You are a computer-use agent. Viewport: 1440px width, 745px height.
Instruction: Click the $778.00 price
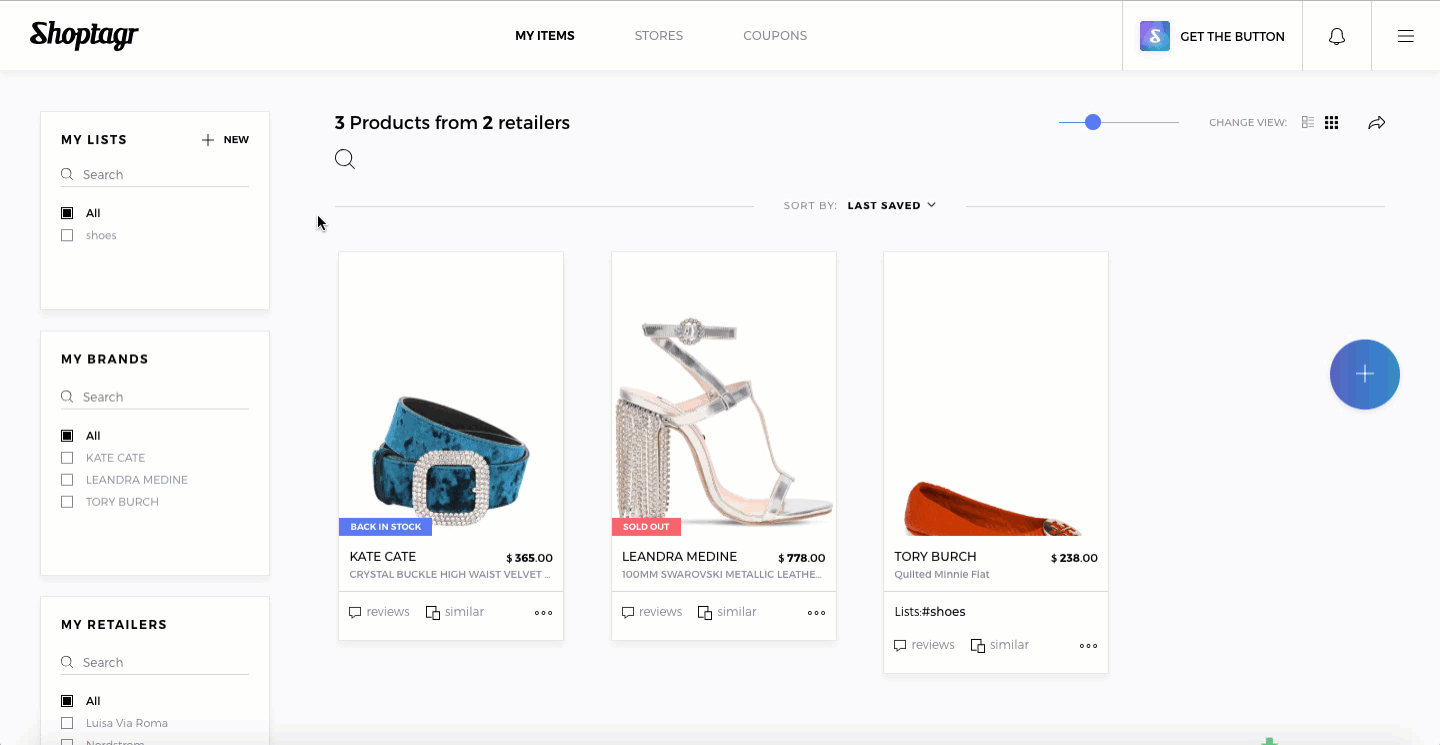point(802,558)
